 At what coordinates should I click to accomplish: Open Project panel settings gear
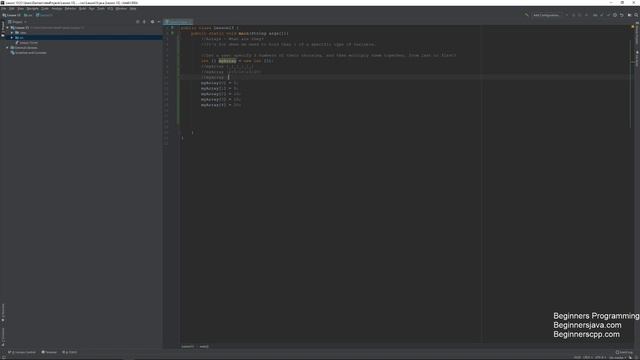(152, 22)
